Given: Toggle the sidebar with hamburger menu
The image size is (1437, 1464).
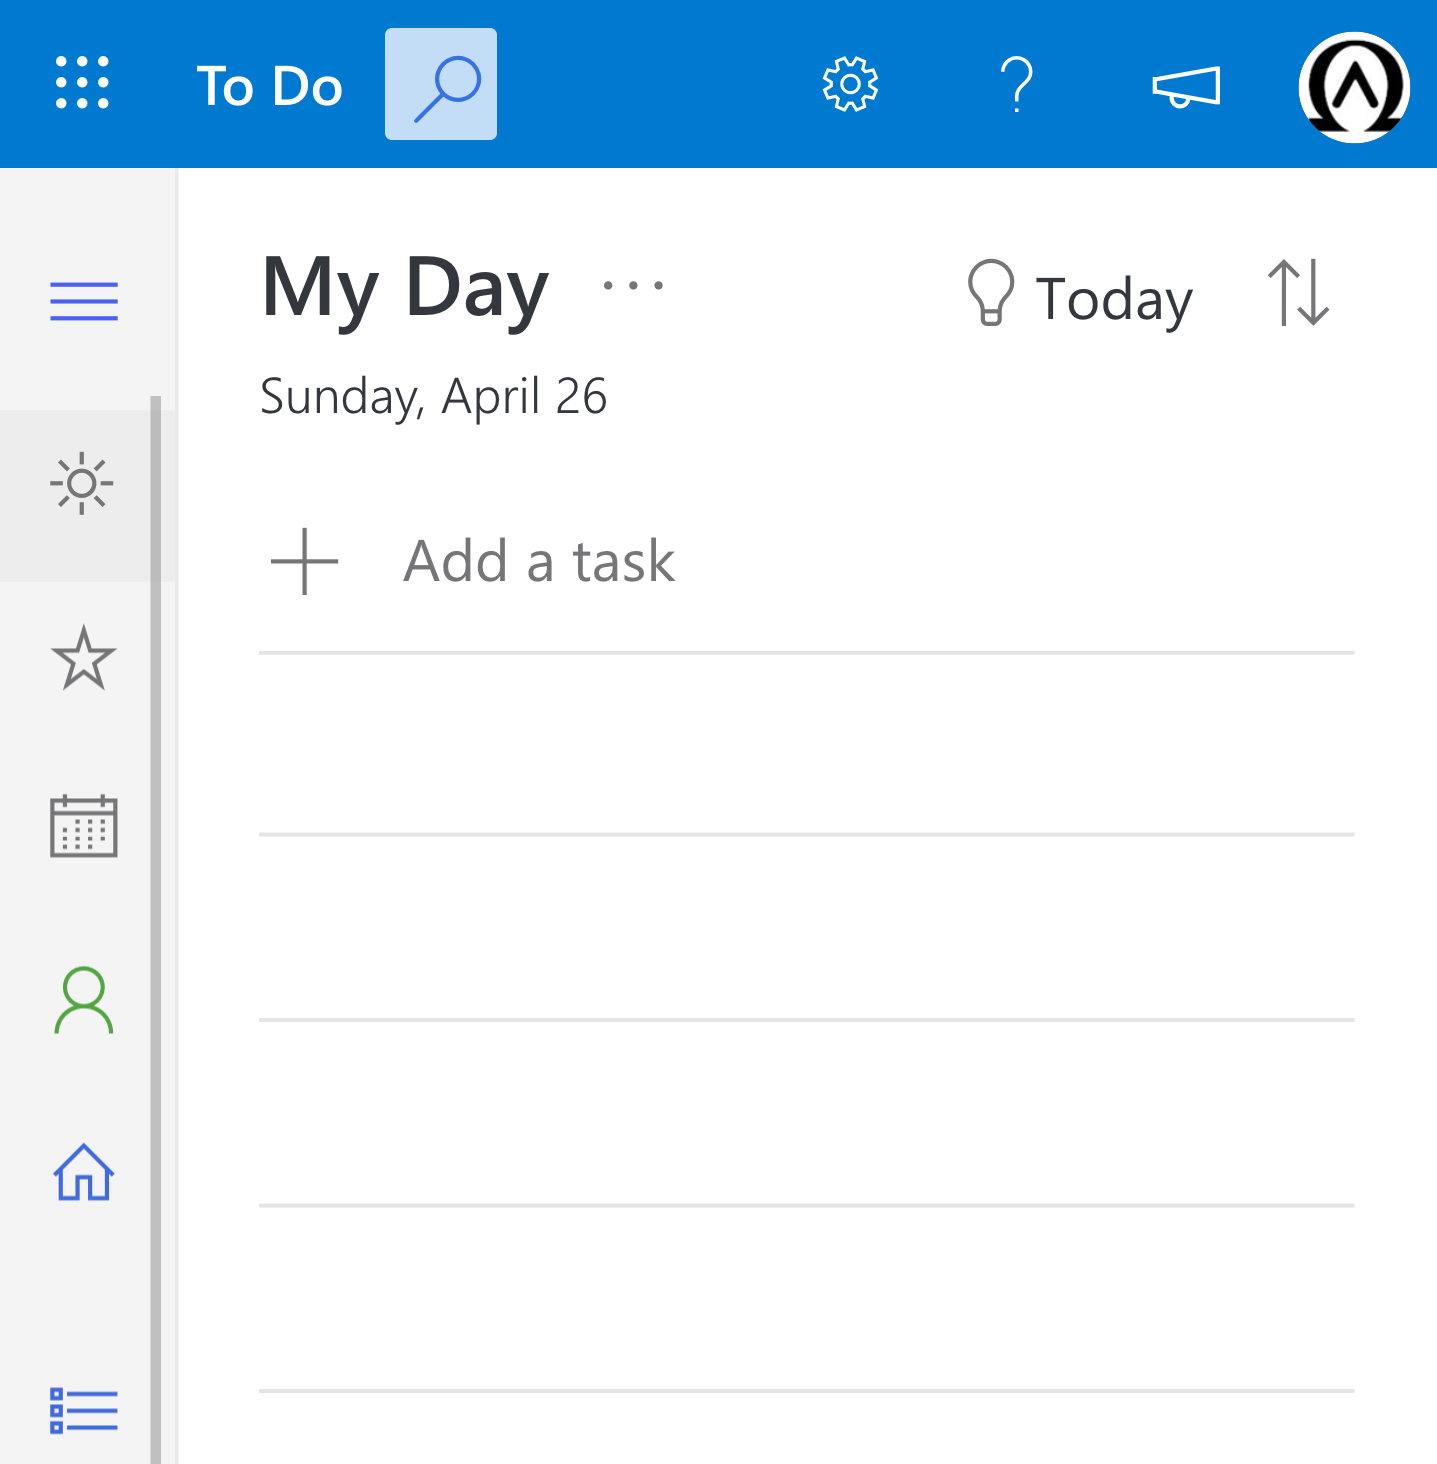Looking at the screenshot, I should [83, 300].
